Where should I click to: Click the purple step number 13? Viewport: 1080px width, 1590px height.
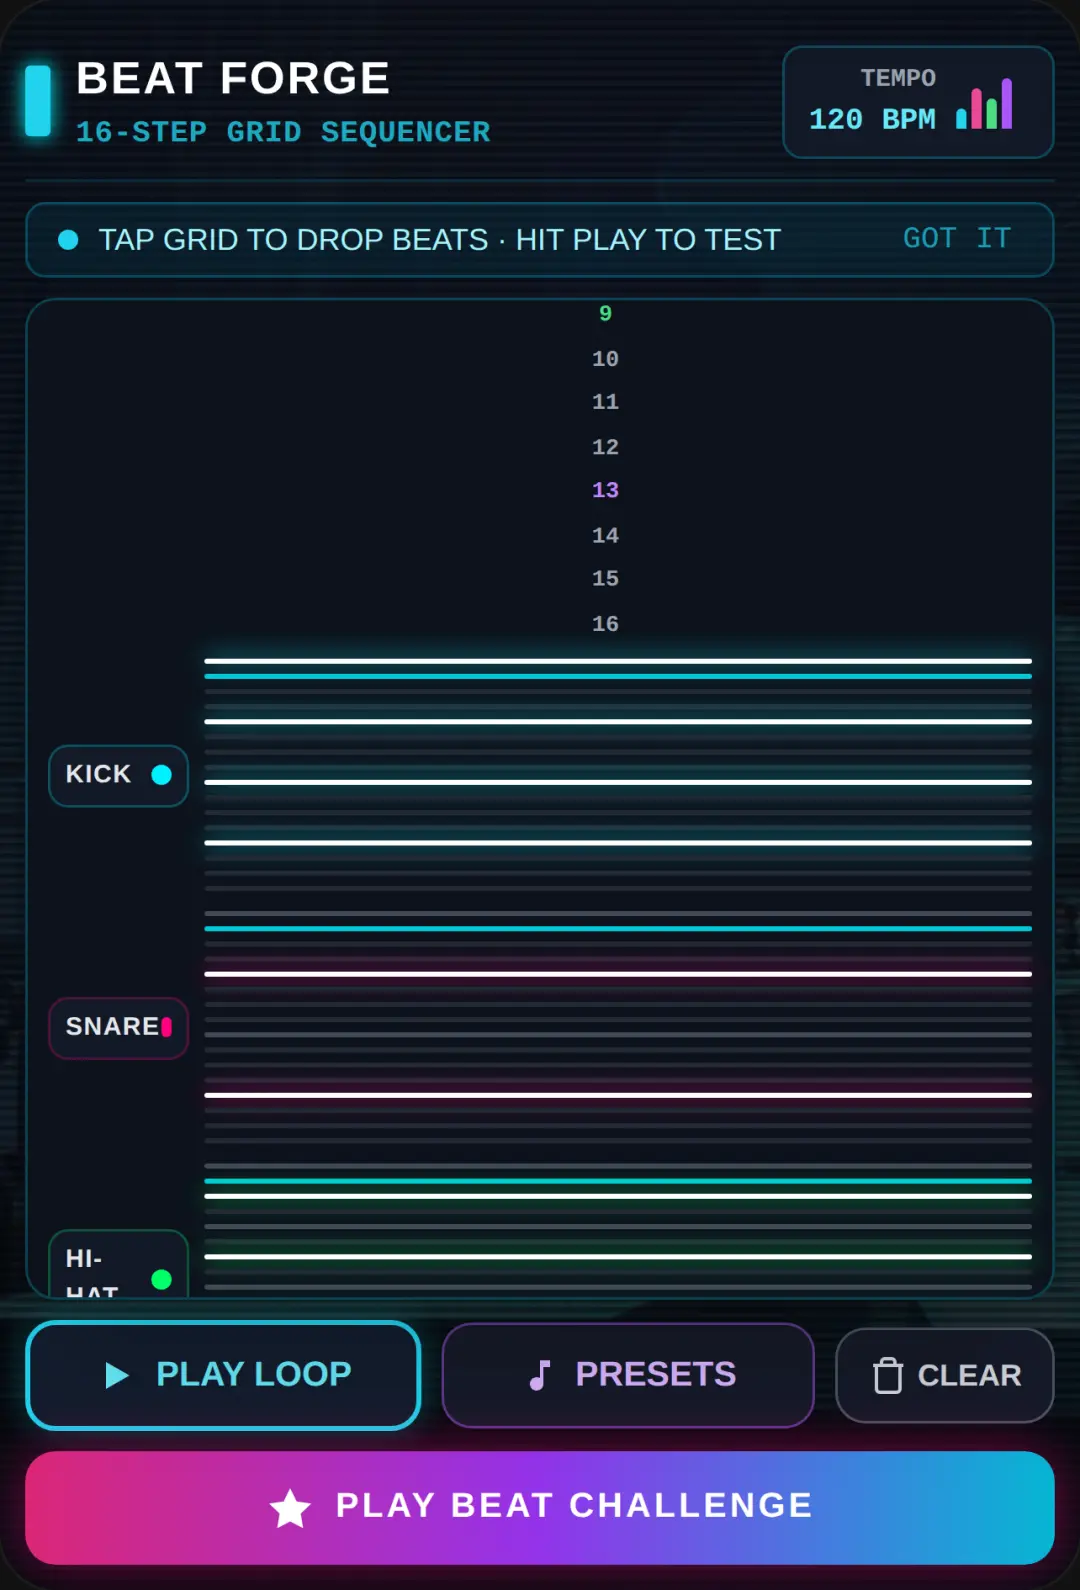click(605, 490)
